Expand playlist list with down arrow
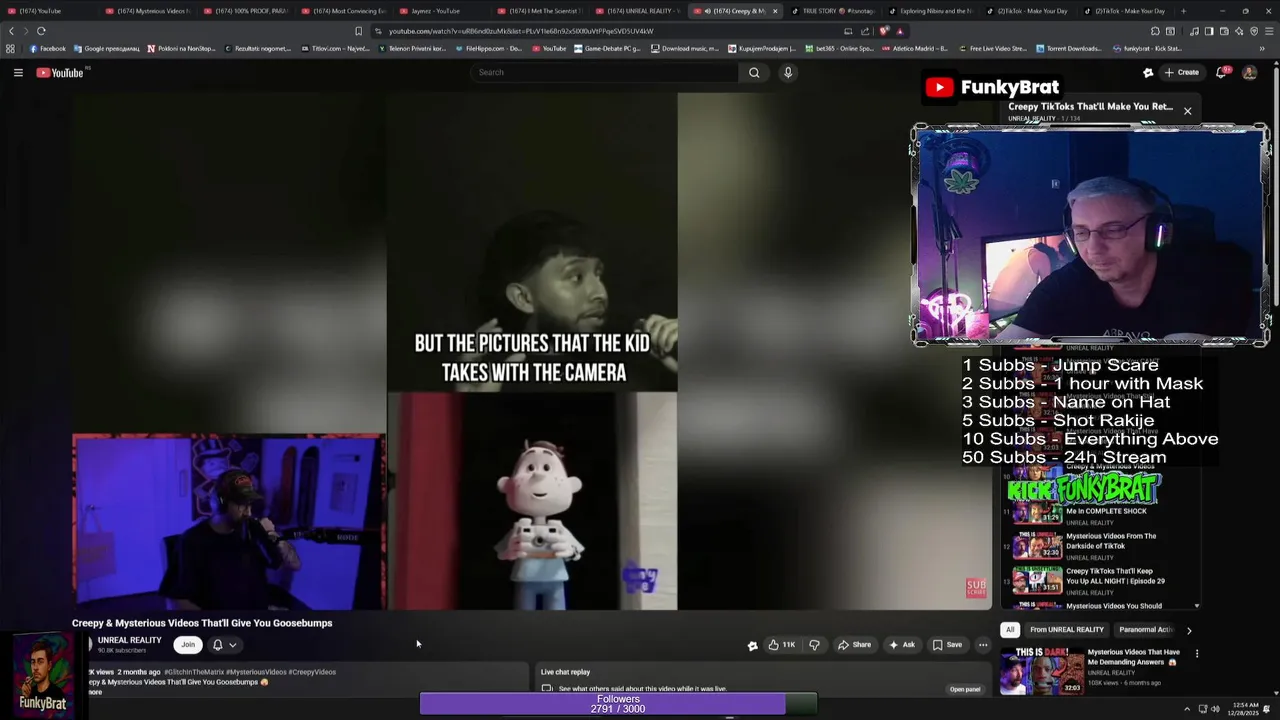 click(x=1196, y=606)
